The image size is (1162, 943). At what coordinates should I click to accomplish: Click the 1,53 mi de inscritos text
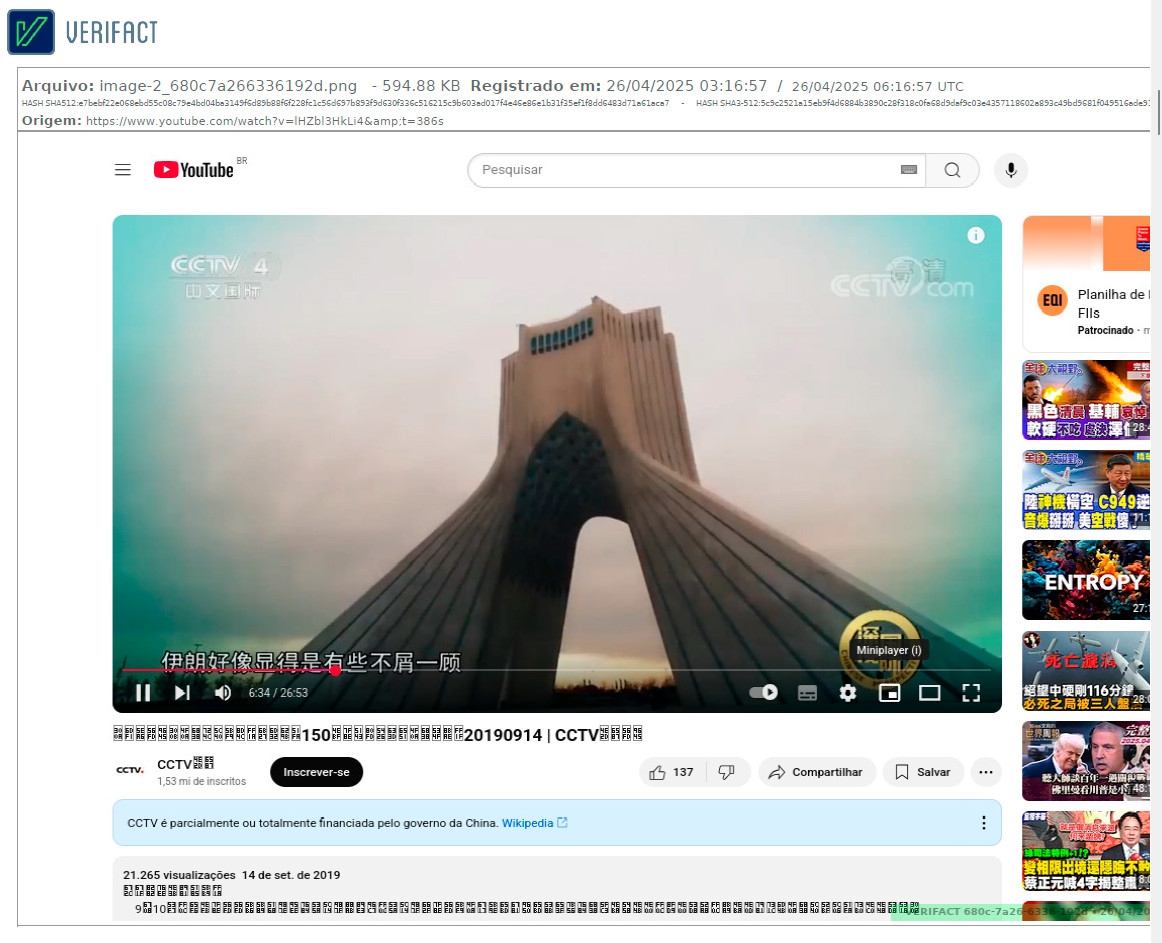pyautogui.click(x=202, y=781)
